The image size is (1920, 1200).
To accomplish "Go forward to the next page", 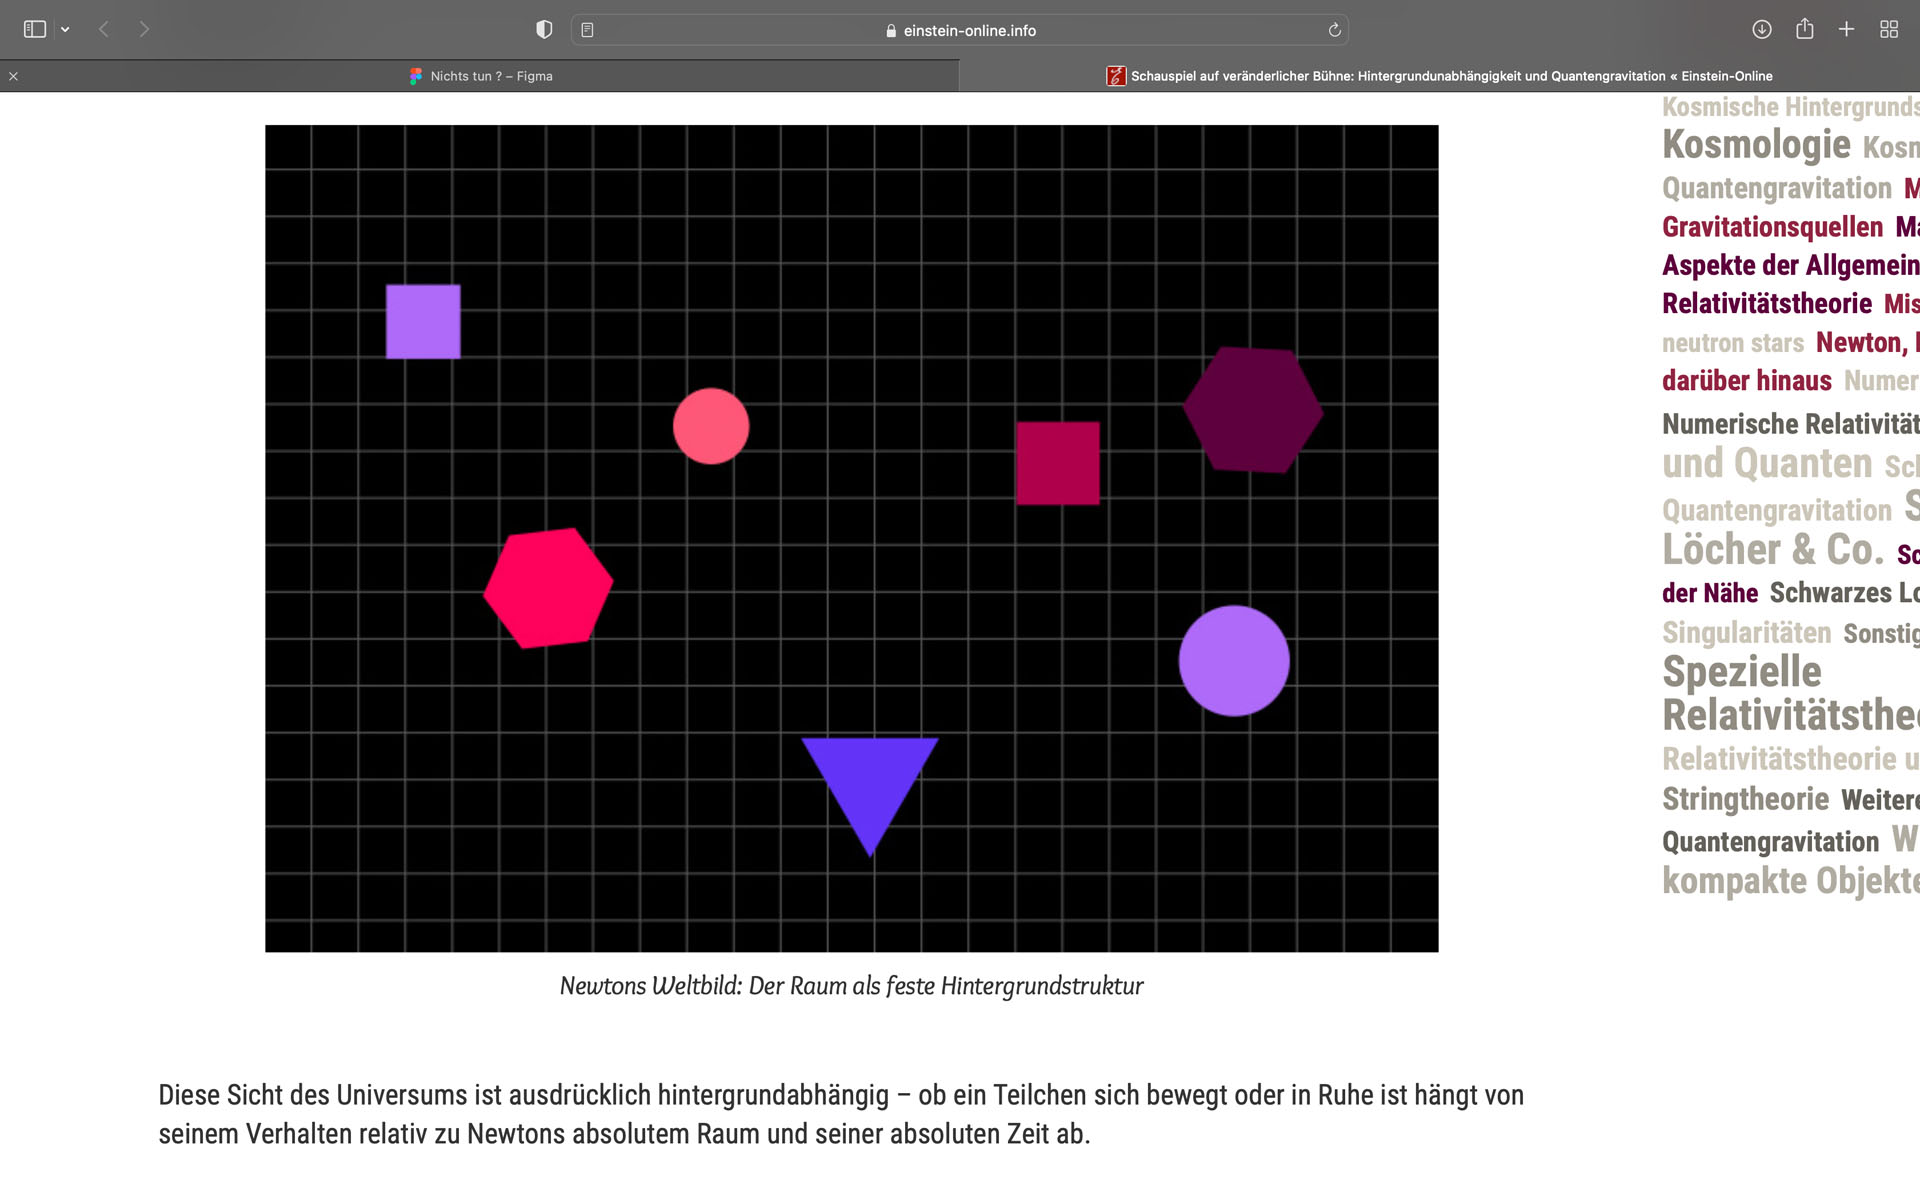I will 144,30.
